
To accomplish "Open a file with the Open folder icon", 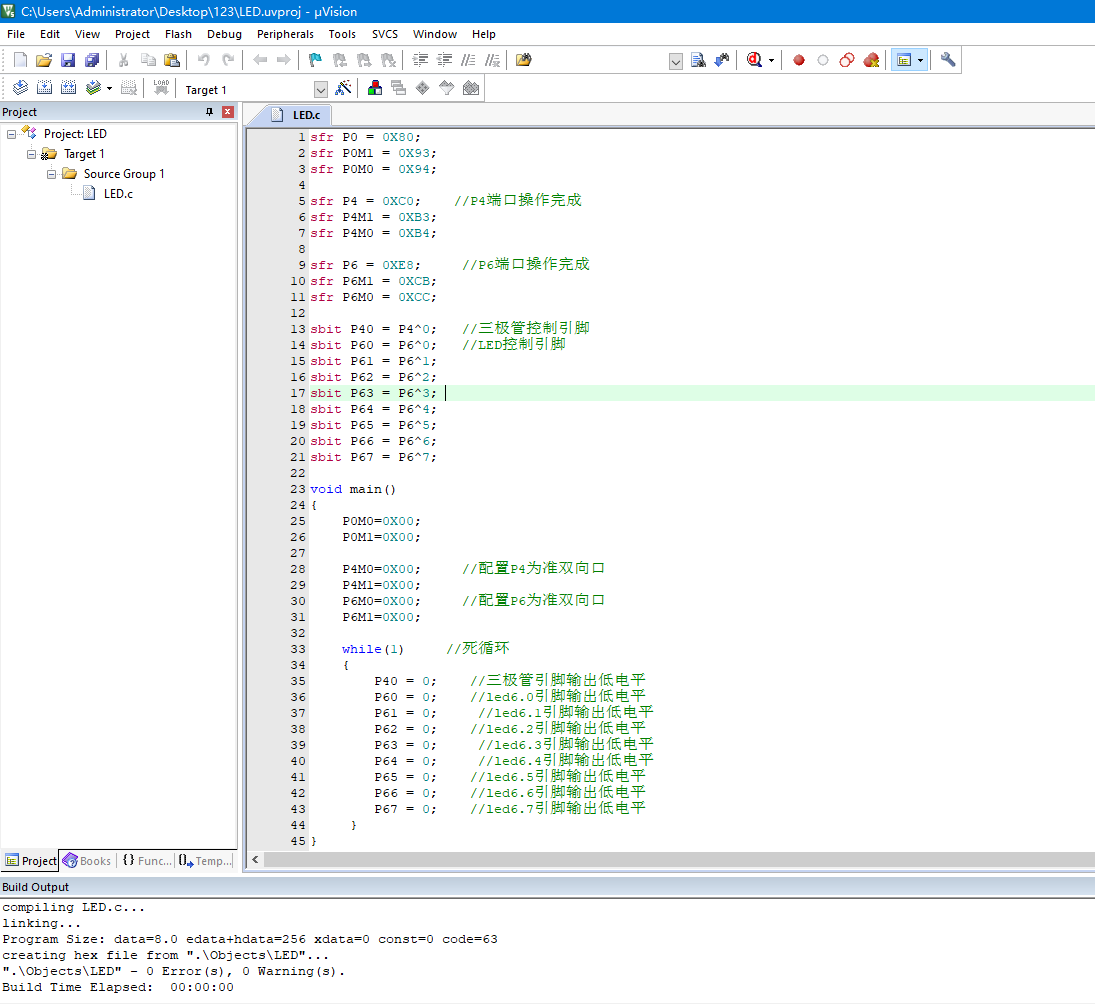I will pyautogui.click(x=44, y=60).
